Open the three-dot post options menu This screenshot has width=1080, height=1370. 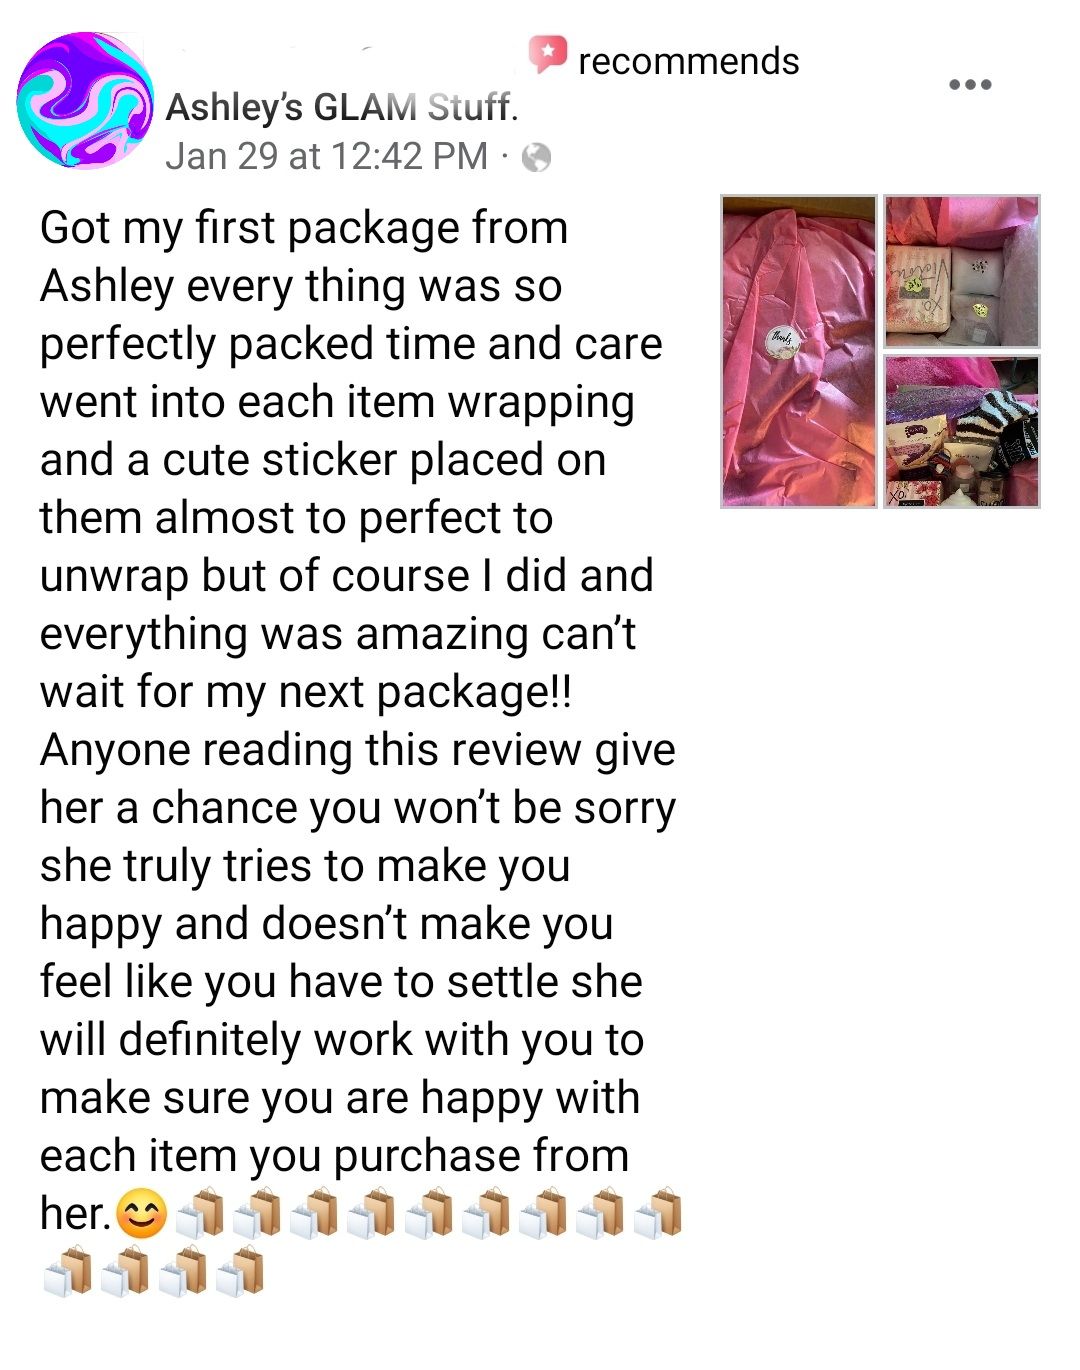click(x=970, y=85)
